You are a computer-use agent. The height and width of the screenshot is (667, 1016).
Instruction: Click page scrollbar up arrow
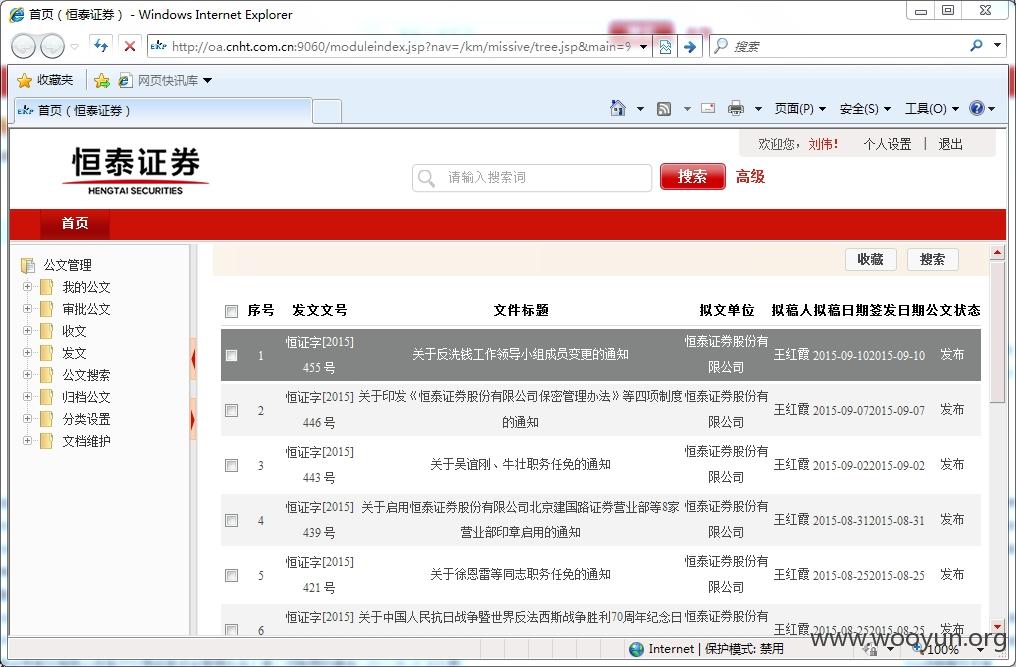click(x=997, y=252)
